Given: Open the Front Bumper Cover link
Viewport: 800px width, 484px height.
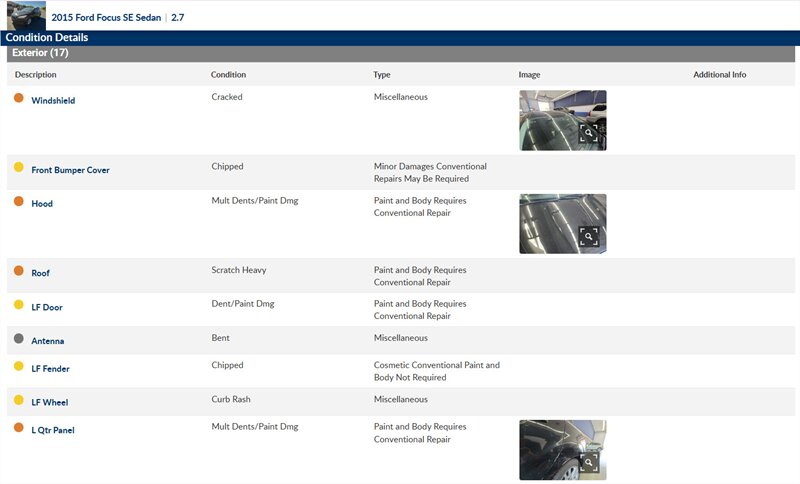Looking at the screenshot, I should (x=70, y=171).
